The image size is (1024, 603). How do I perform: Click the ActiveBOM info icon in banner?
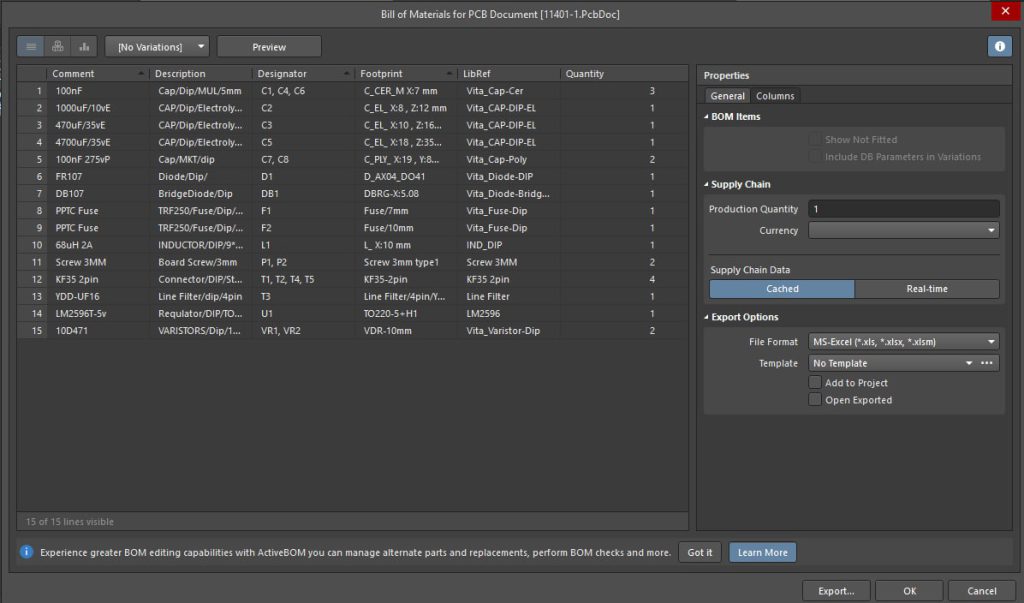point(27,552)
